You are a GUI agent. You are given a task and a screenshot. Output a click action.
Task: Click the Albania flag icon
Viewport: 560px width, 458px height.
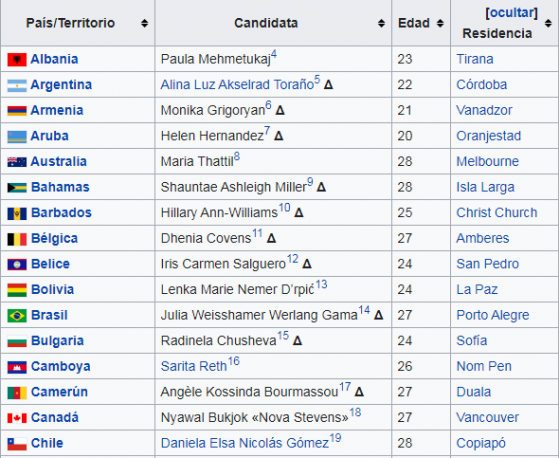point(17,60)
